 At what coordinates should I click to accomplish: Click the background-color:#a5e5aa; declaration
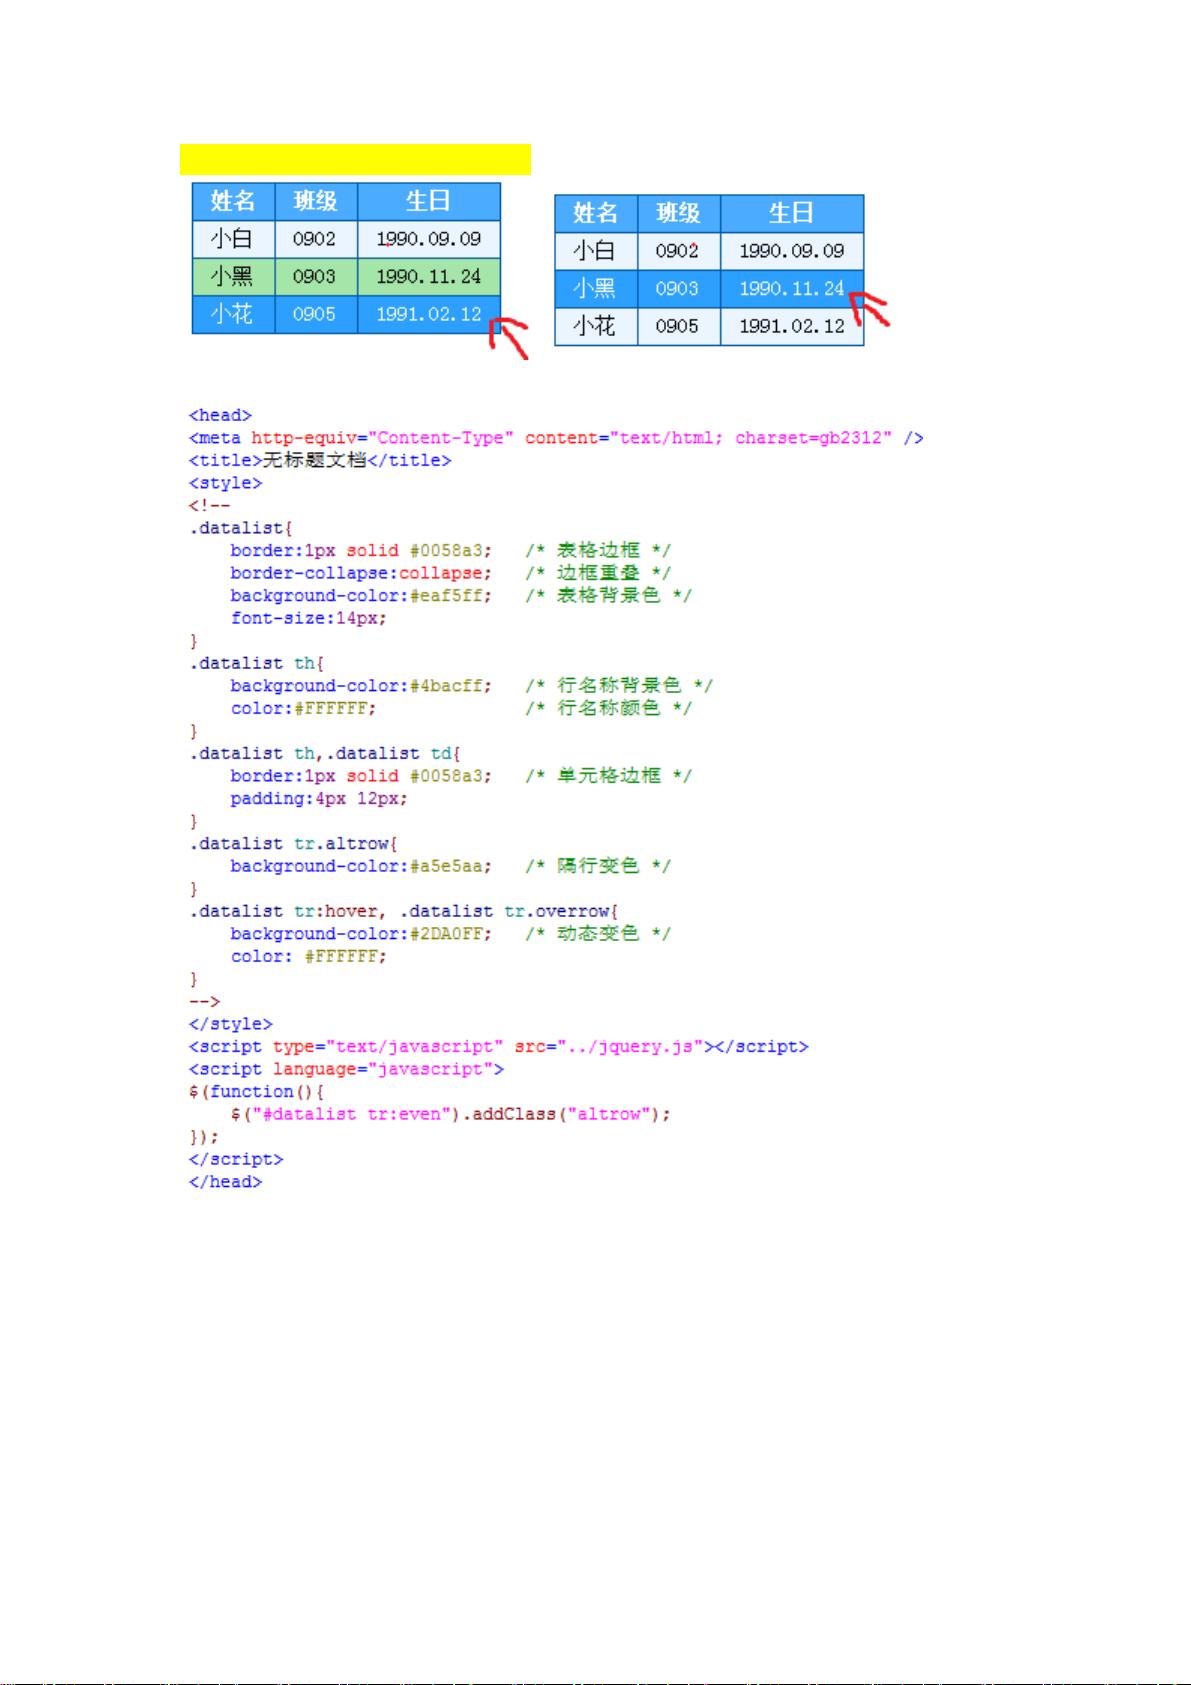(361, 866)
